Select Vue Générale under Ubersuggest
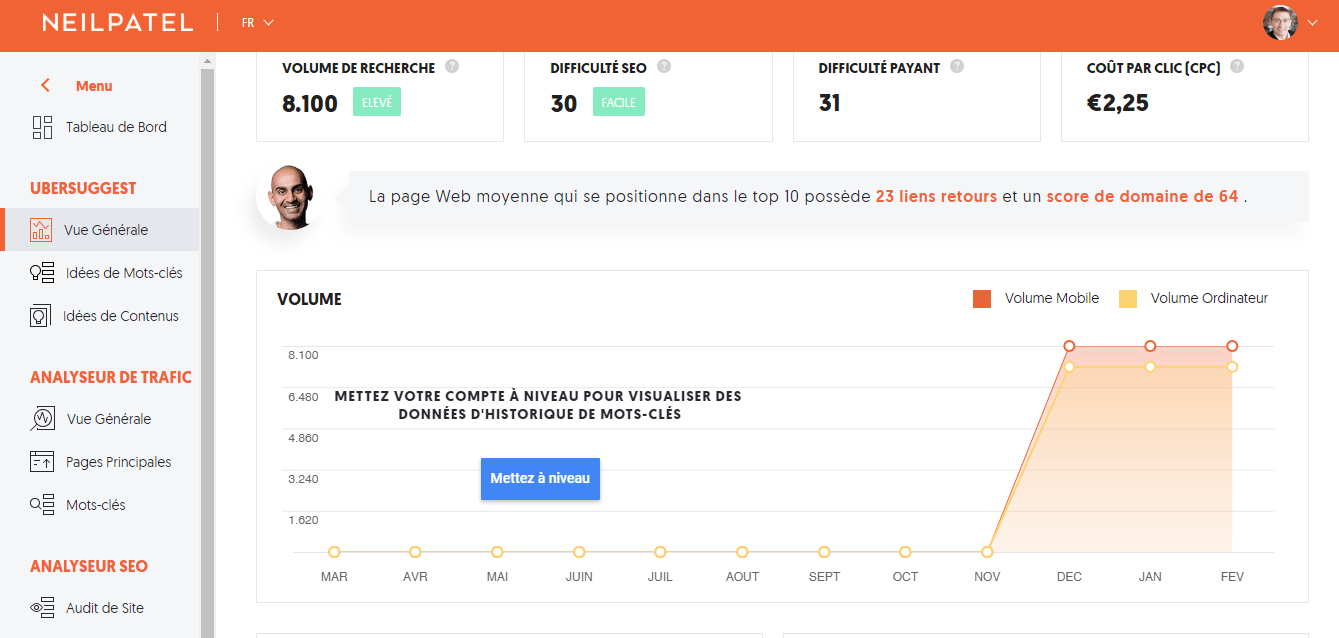The height and width of the screenshot is (638, 1339). [x=106, y=230]
